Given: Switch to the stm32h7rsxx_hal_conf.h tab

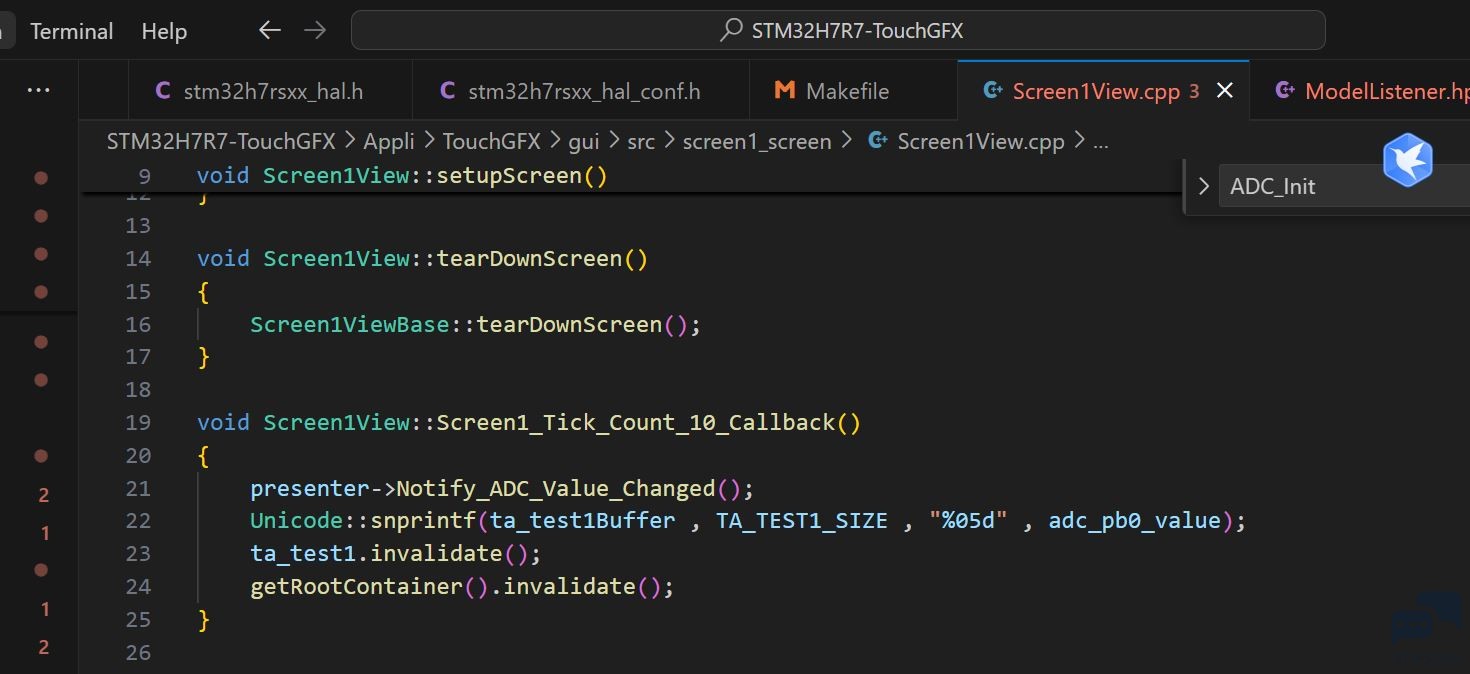Looking at the screenshot, I should tap(584, 91).
